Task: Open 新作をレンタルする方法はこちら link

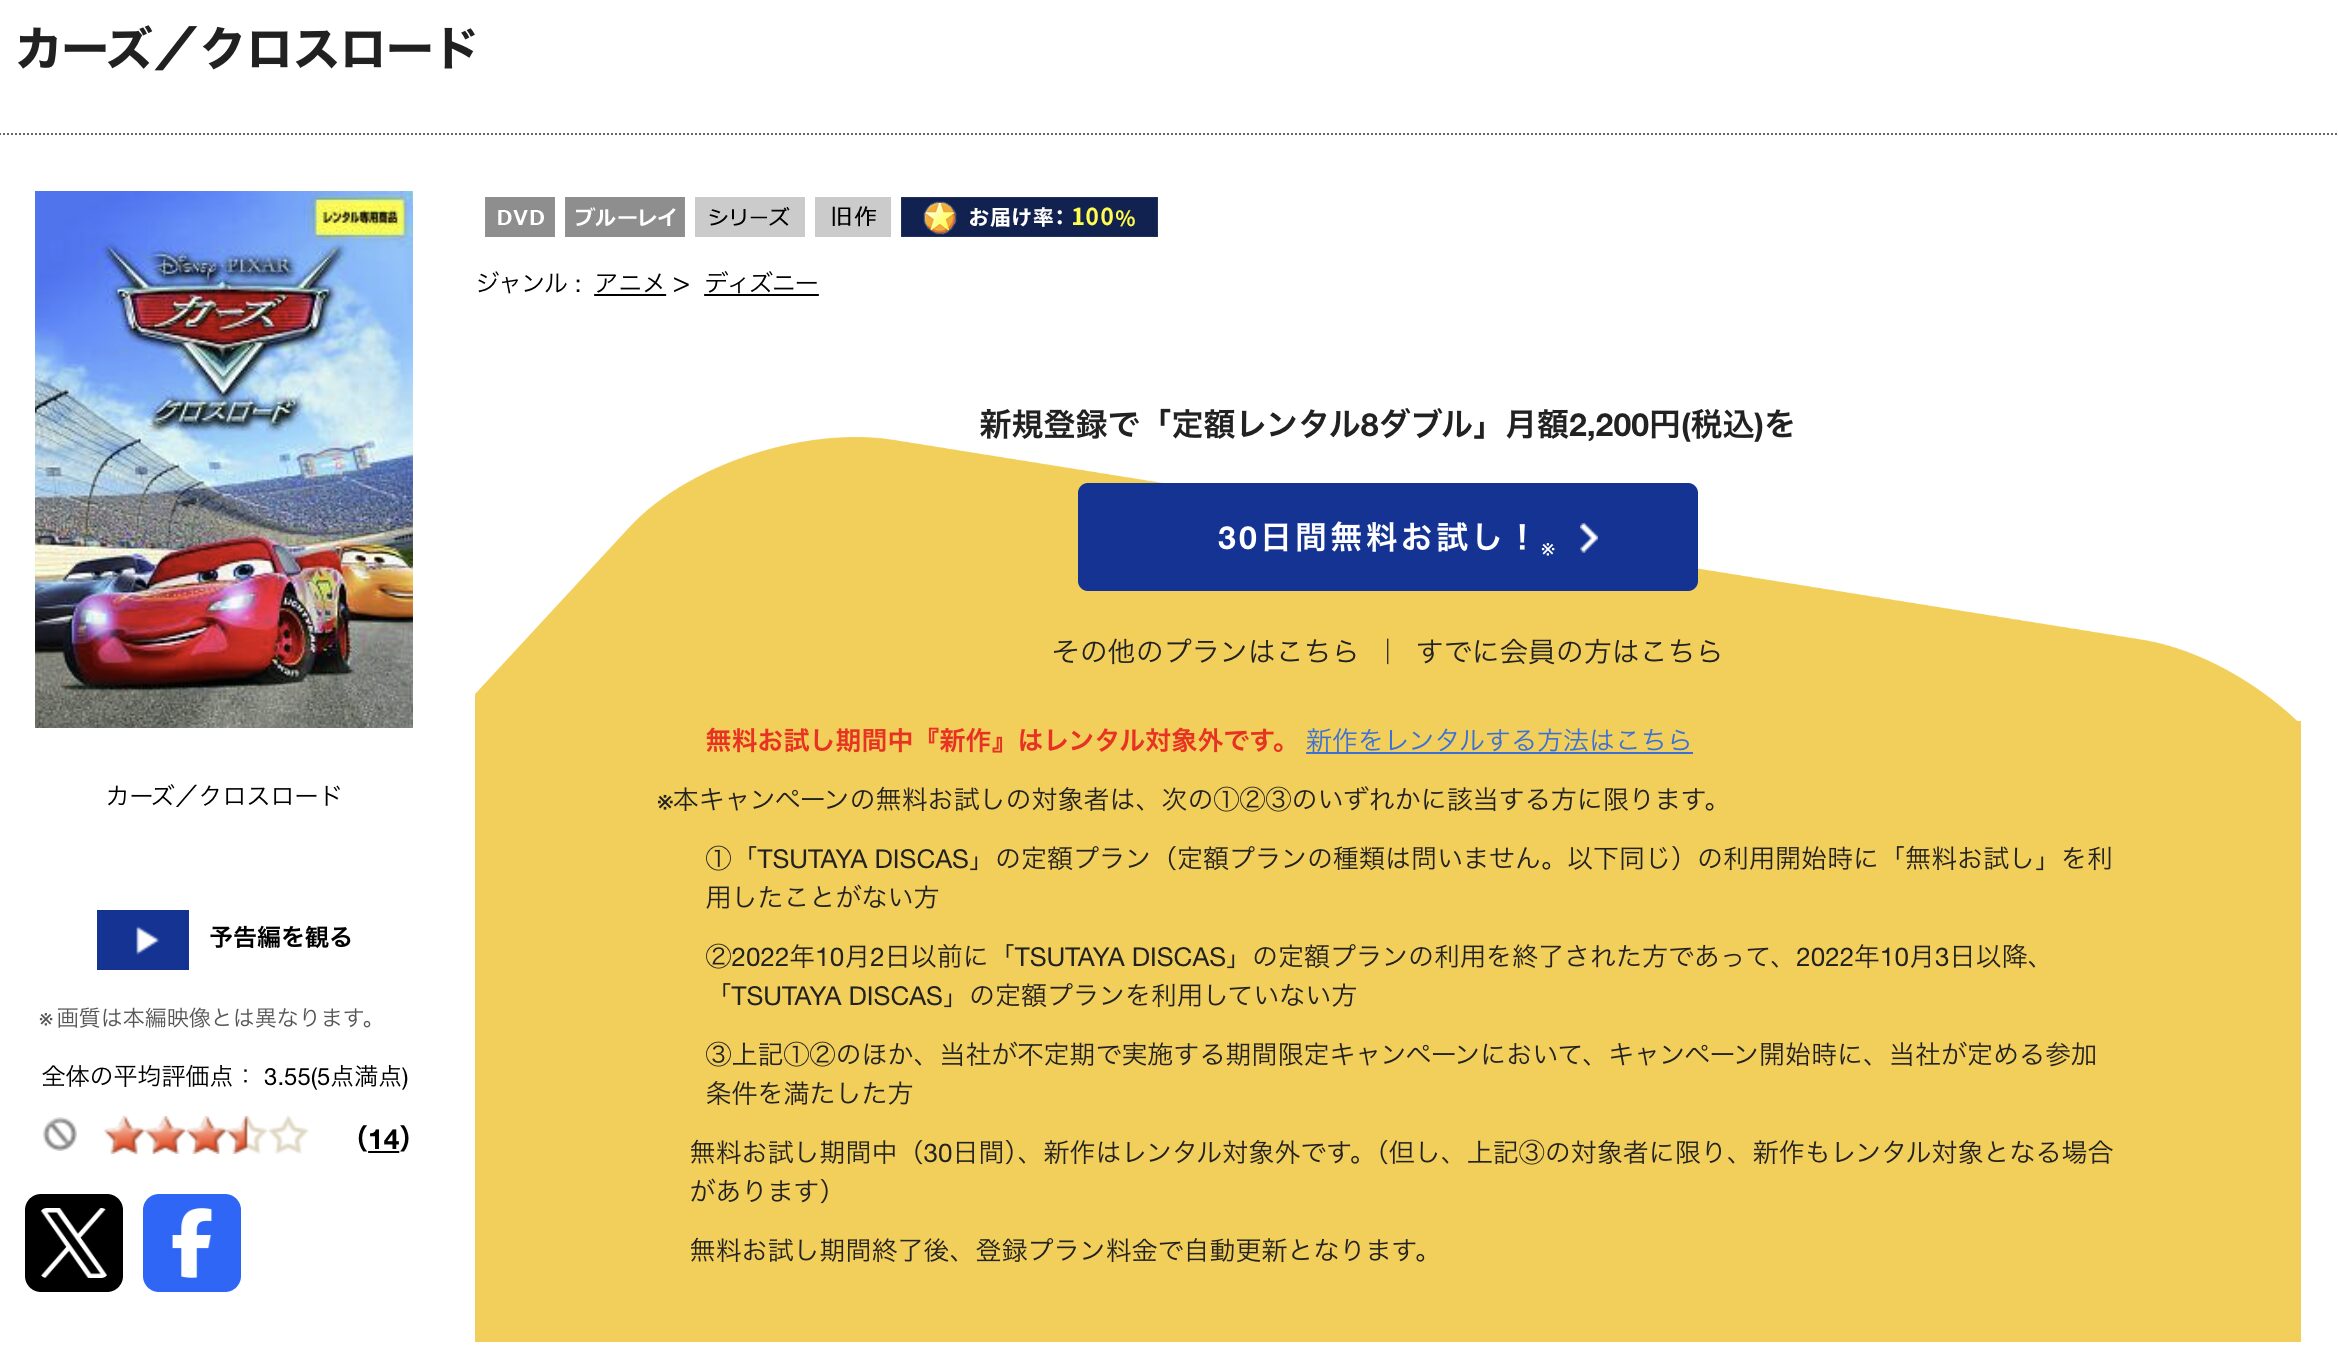Action: point(1499,740)
